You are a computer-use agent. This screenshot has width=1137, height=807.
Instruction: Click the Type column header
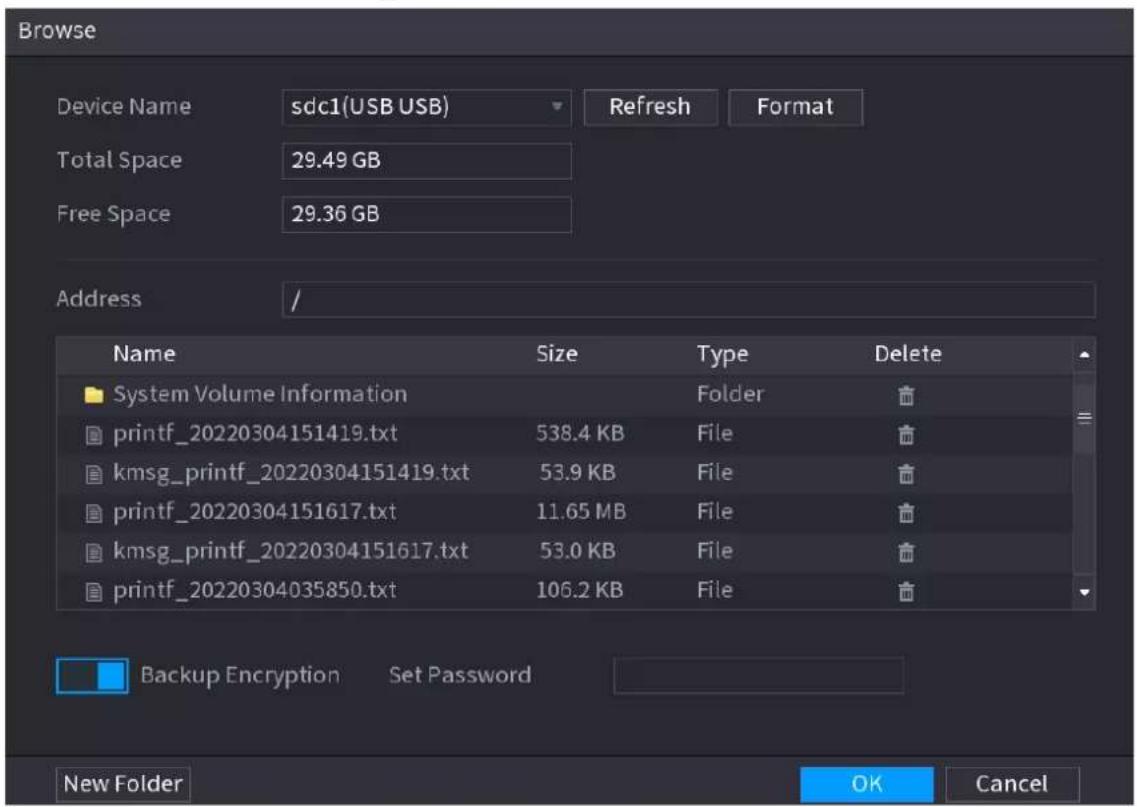722,355
